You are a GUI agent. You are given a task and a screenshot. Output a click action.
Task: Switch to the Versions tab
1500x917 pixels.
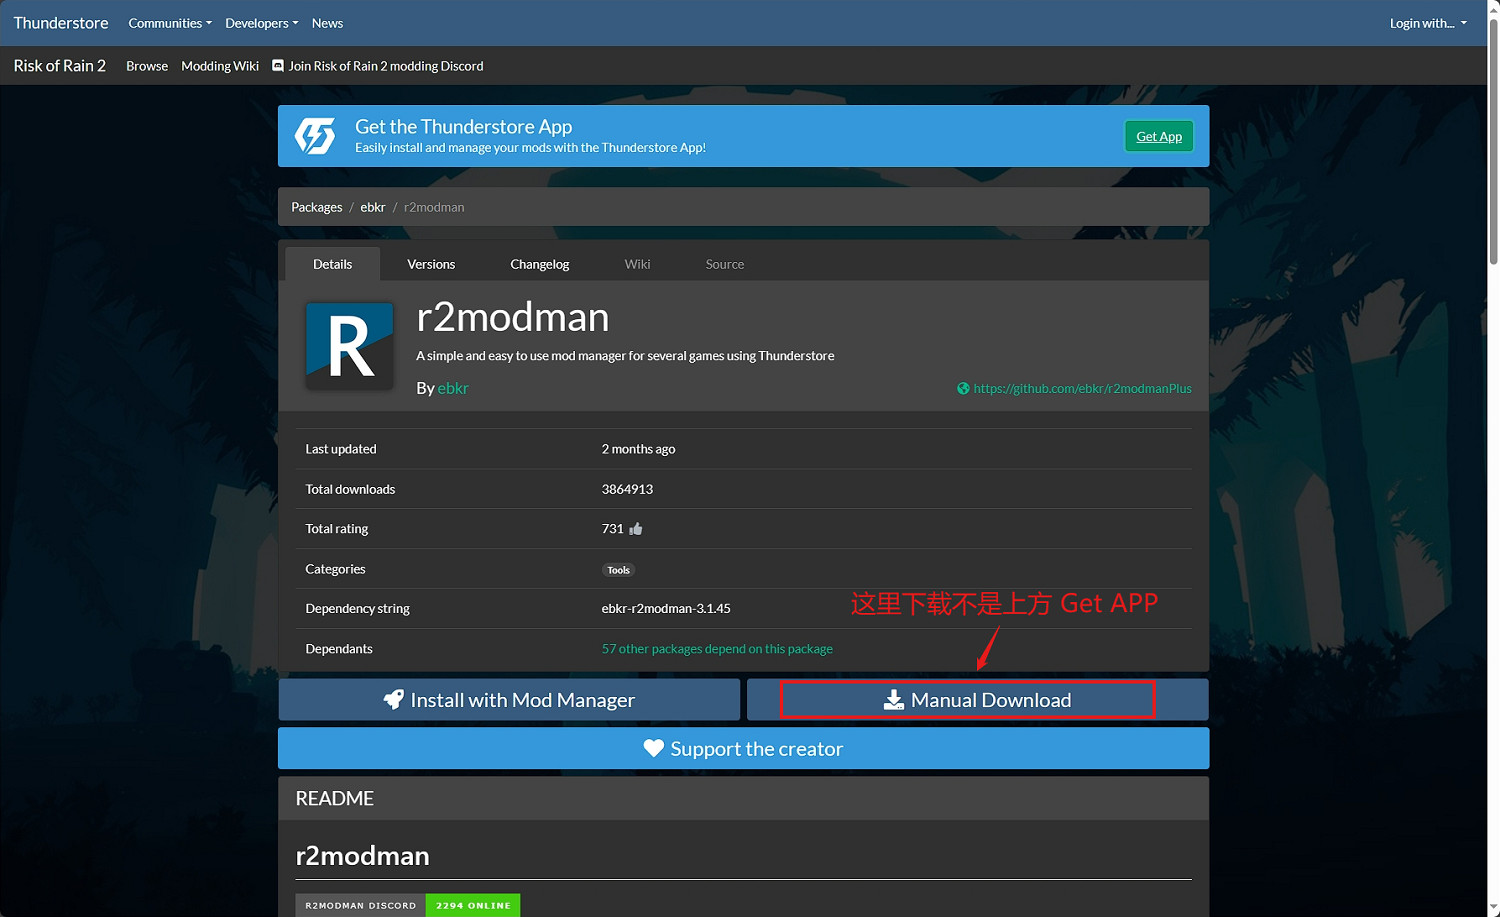[431, 264]
